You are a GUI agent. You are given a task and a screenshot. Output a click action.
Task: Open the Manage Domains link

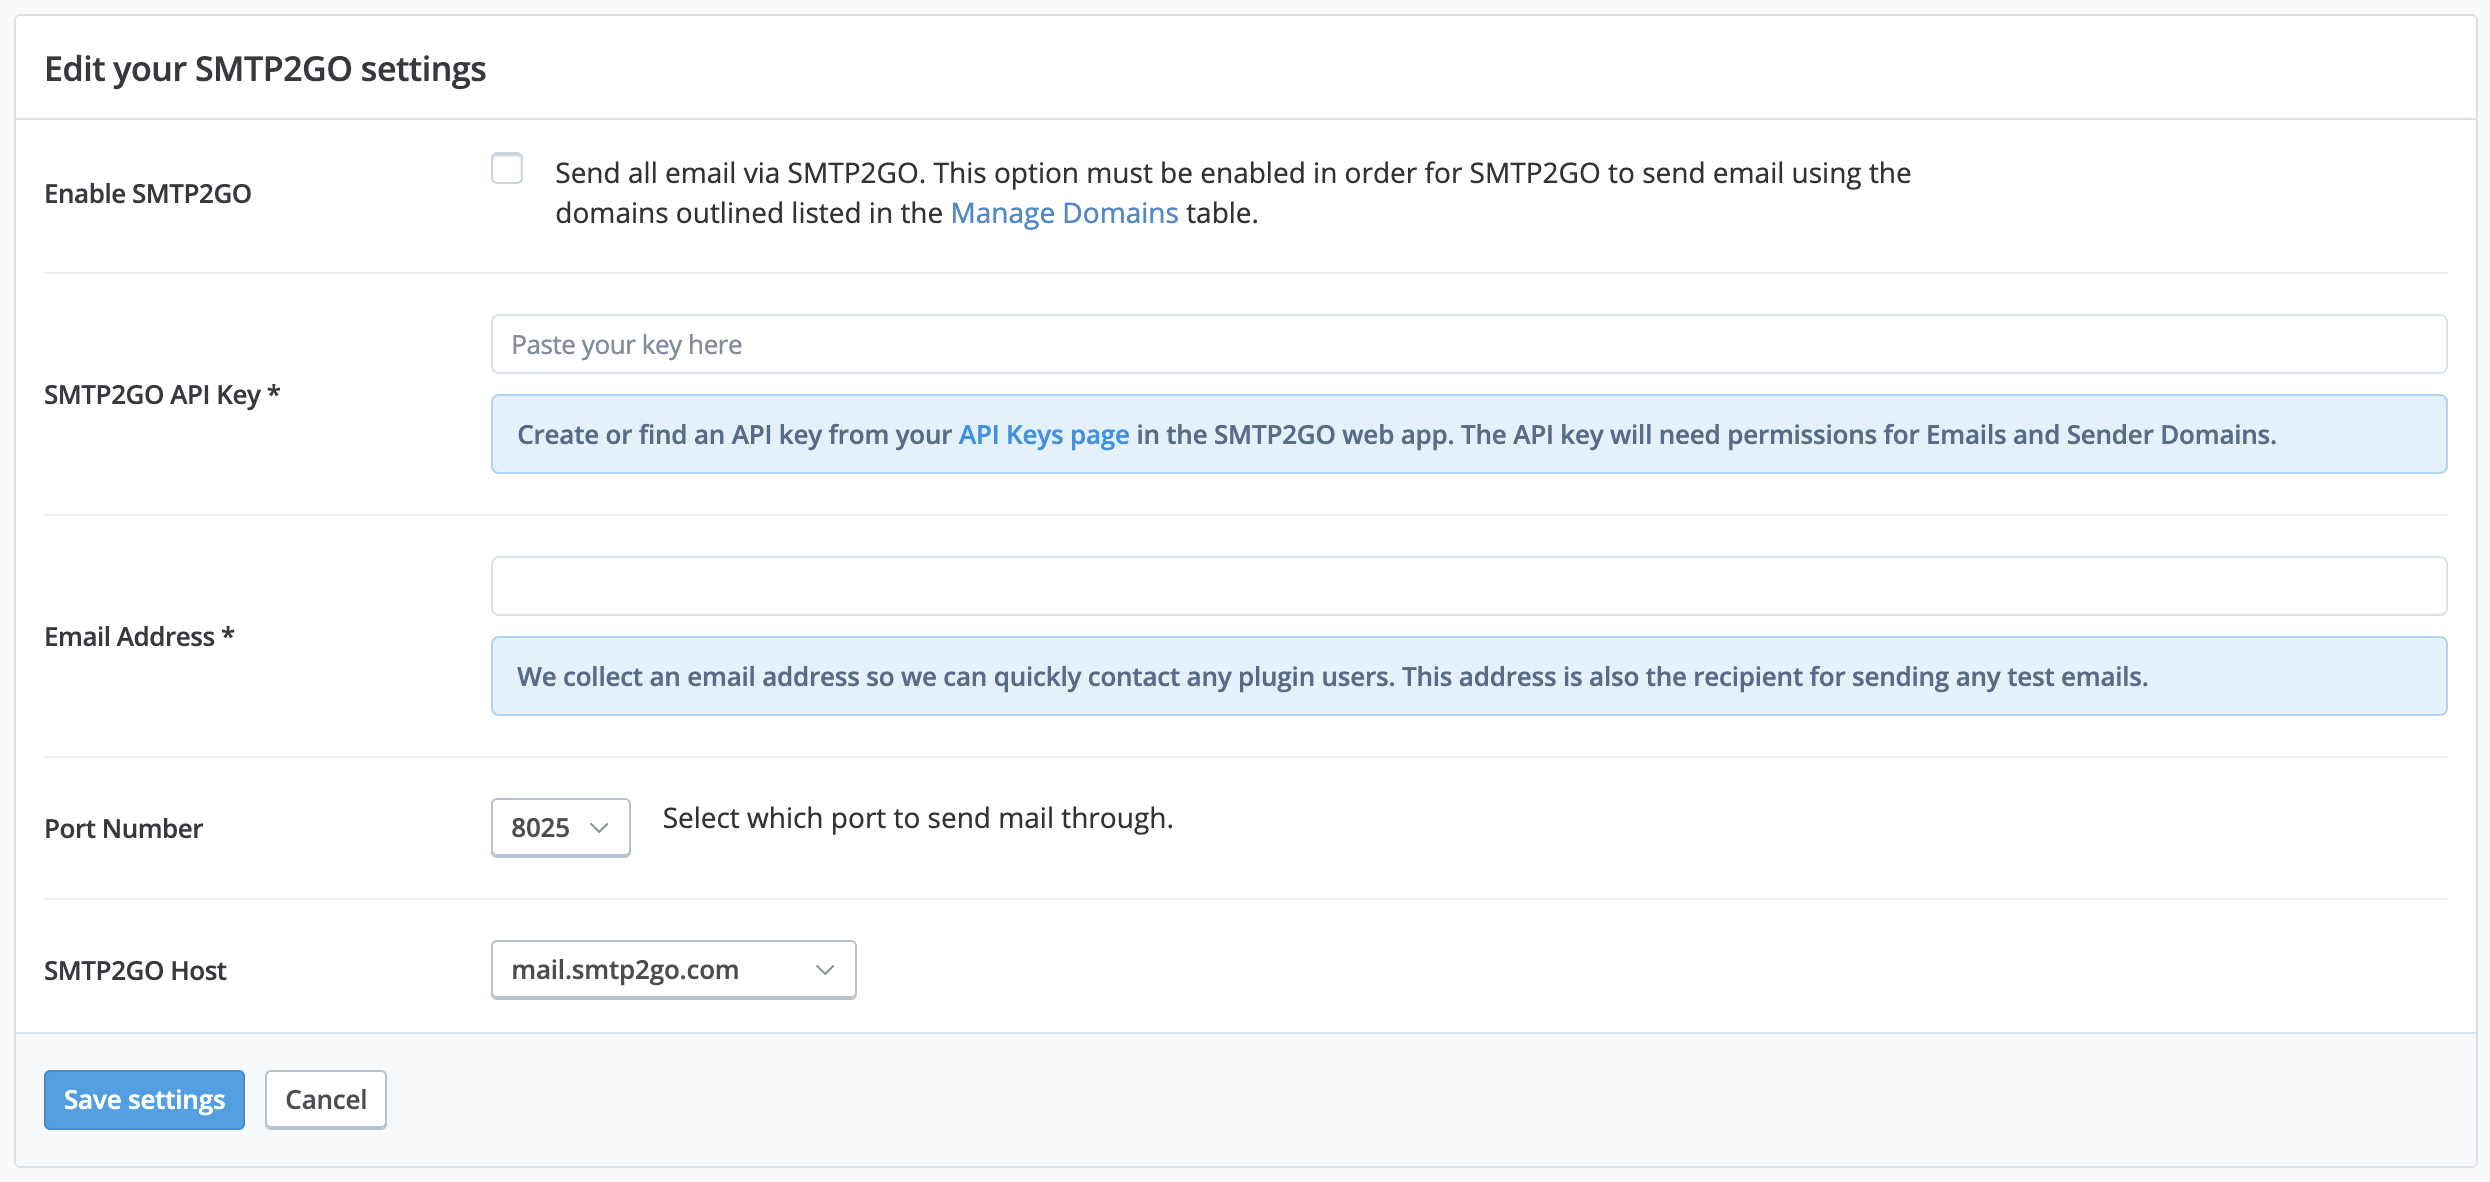point(1064,213)
